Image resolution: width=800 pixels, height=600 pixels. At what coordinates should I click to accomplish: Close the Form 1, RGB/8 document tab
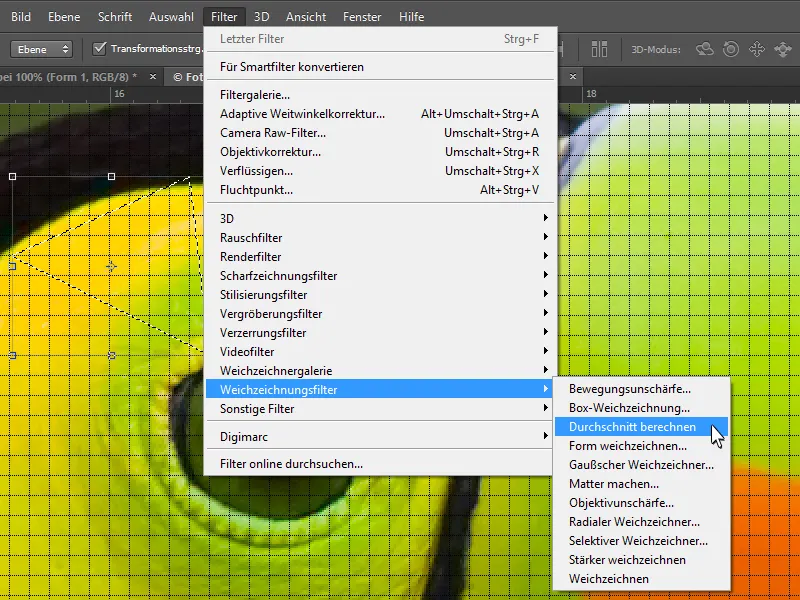[x=153, y=77]
